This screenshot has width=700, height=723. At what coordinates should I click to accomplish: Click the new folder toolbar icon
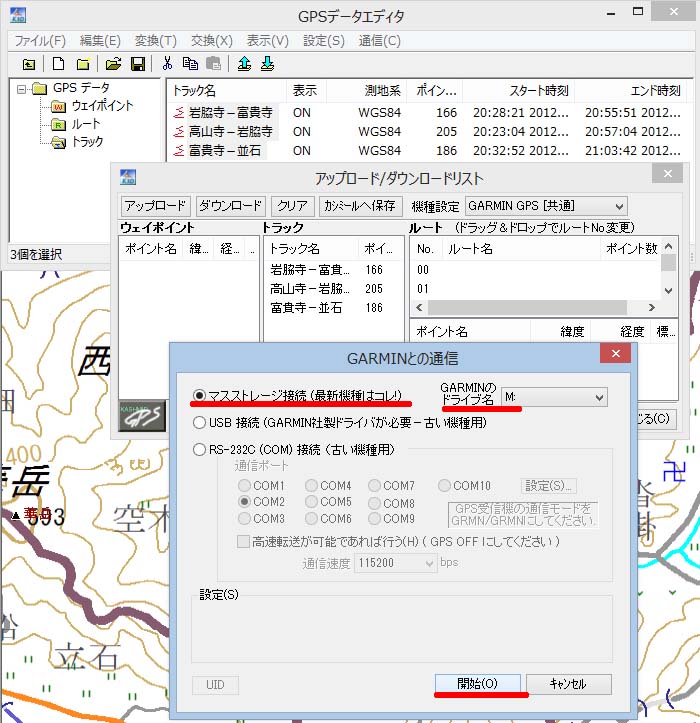(83, 64)
